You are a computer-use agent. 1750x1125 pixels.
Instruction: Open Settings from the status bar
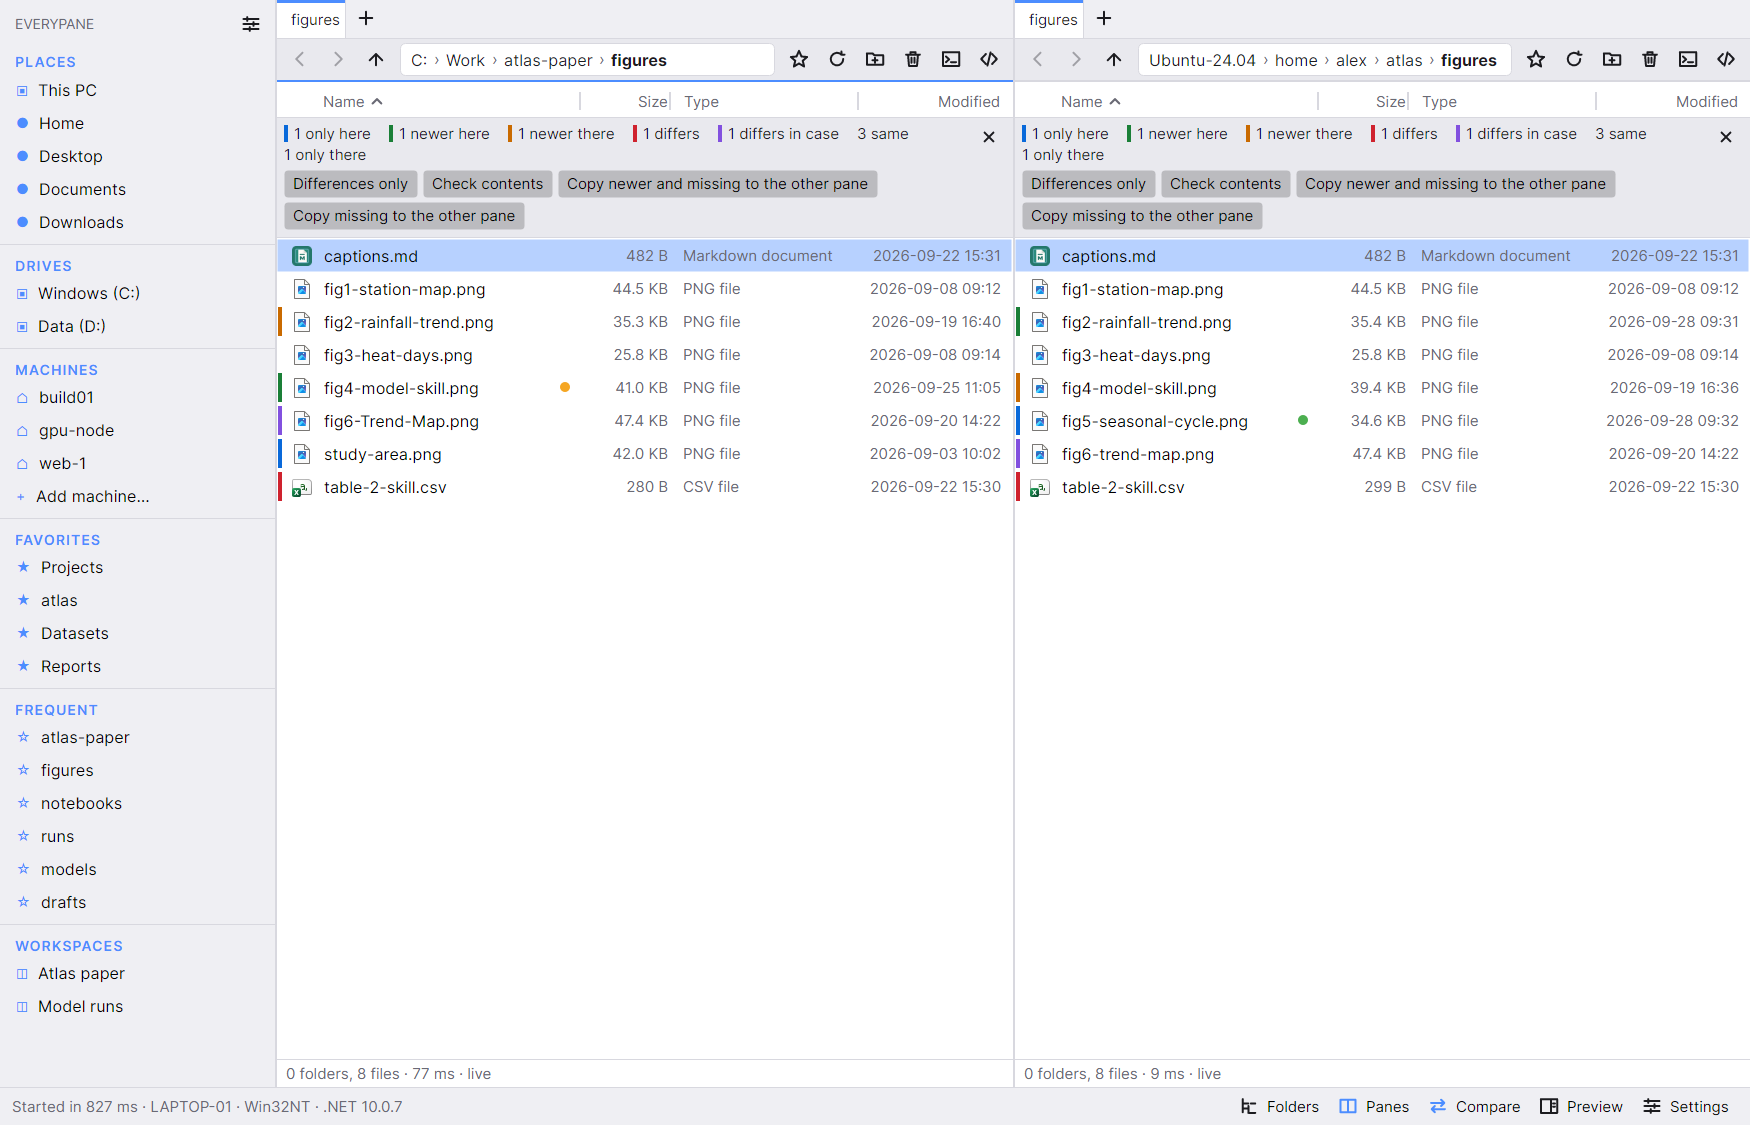1685,1107
